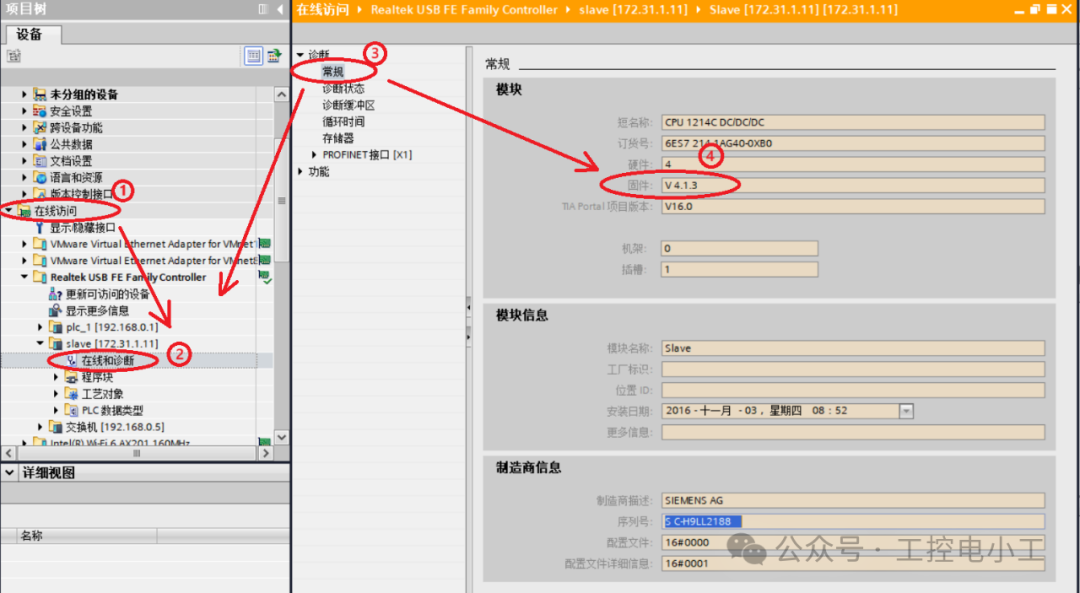Select 未分组的设备 icon
The height and width of the screenshot is (593, 1080).
40,94
